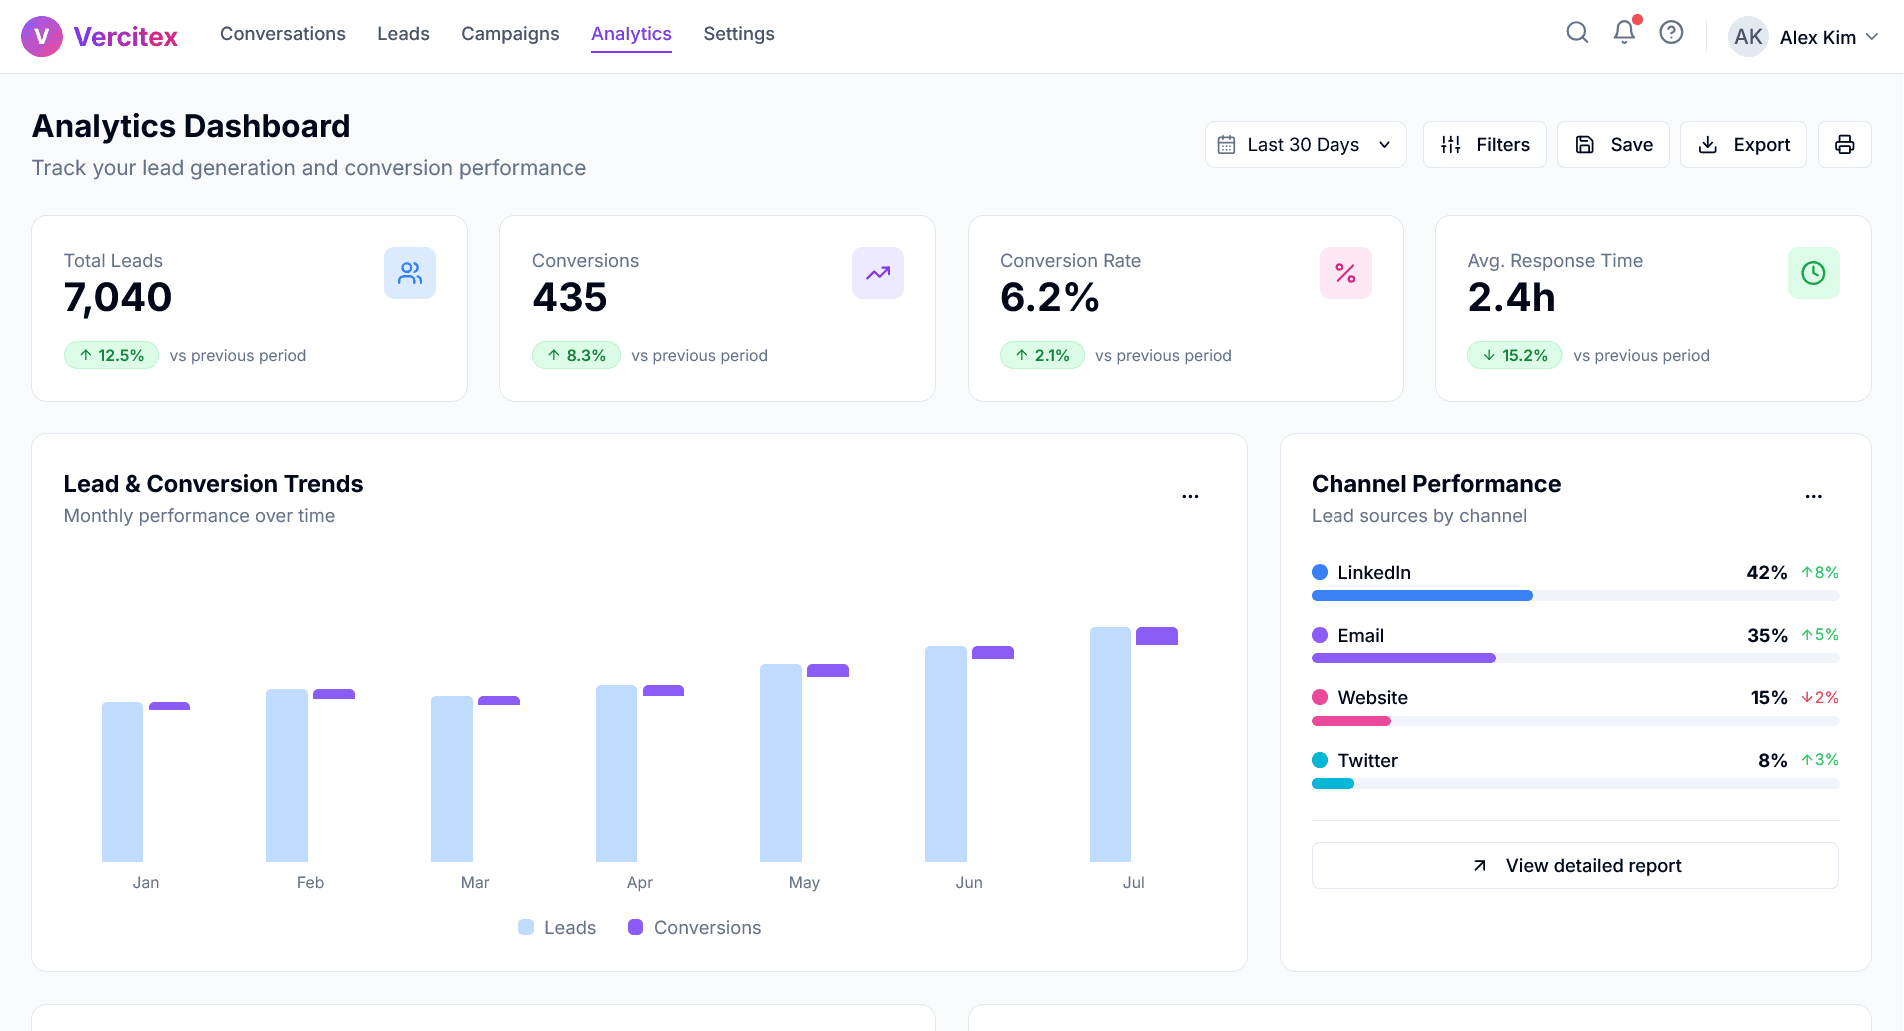This screenshot has width=1904, height=1031.
Task: Open the Last 30 Days dropdown
Action: 1305,144
